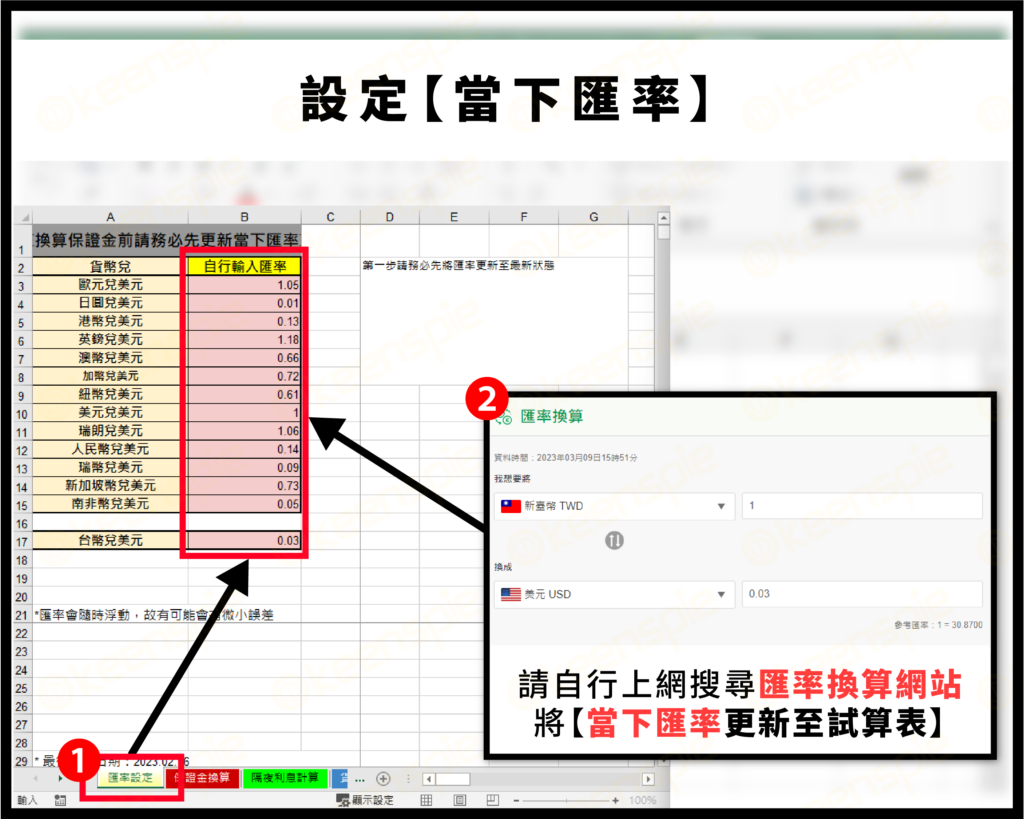Image resolution: width=1024 pixels, height=819 pixels.
Task: Open 顯示設定 via its status bar icon
Action: pos(344,800)
